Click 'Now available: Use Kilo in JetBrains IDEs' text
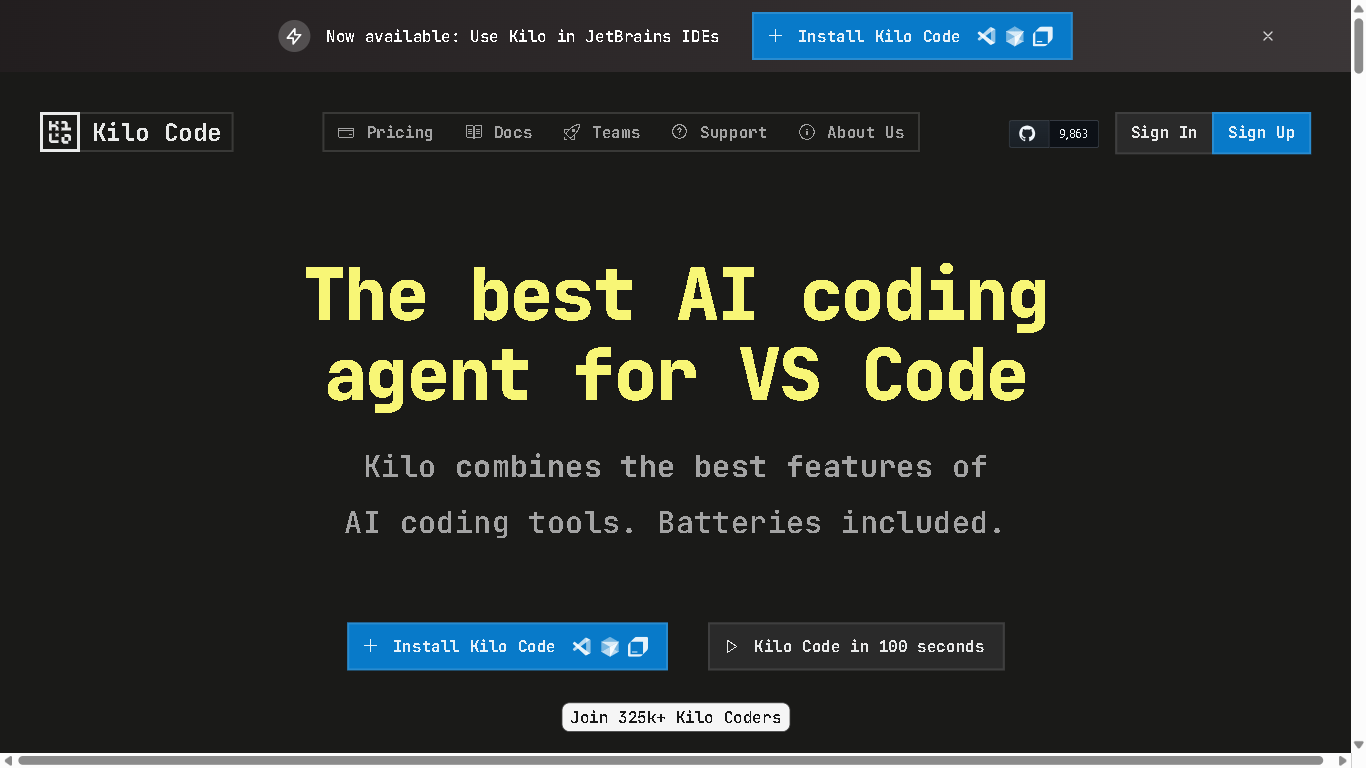Image resolution: width=1366 pixels, height=768 pixels. click(522, 36)
